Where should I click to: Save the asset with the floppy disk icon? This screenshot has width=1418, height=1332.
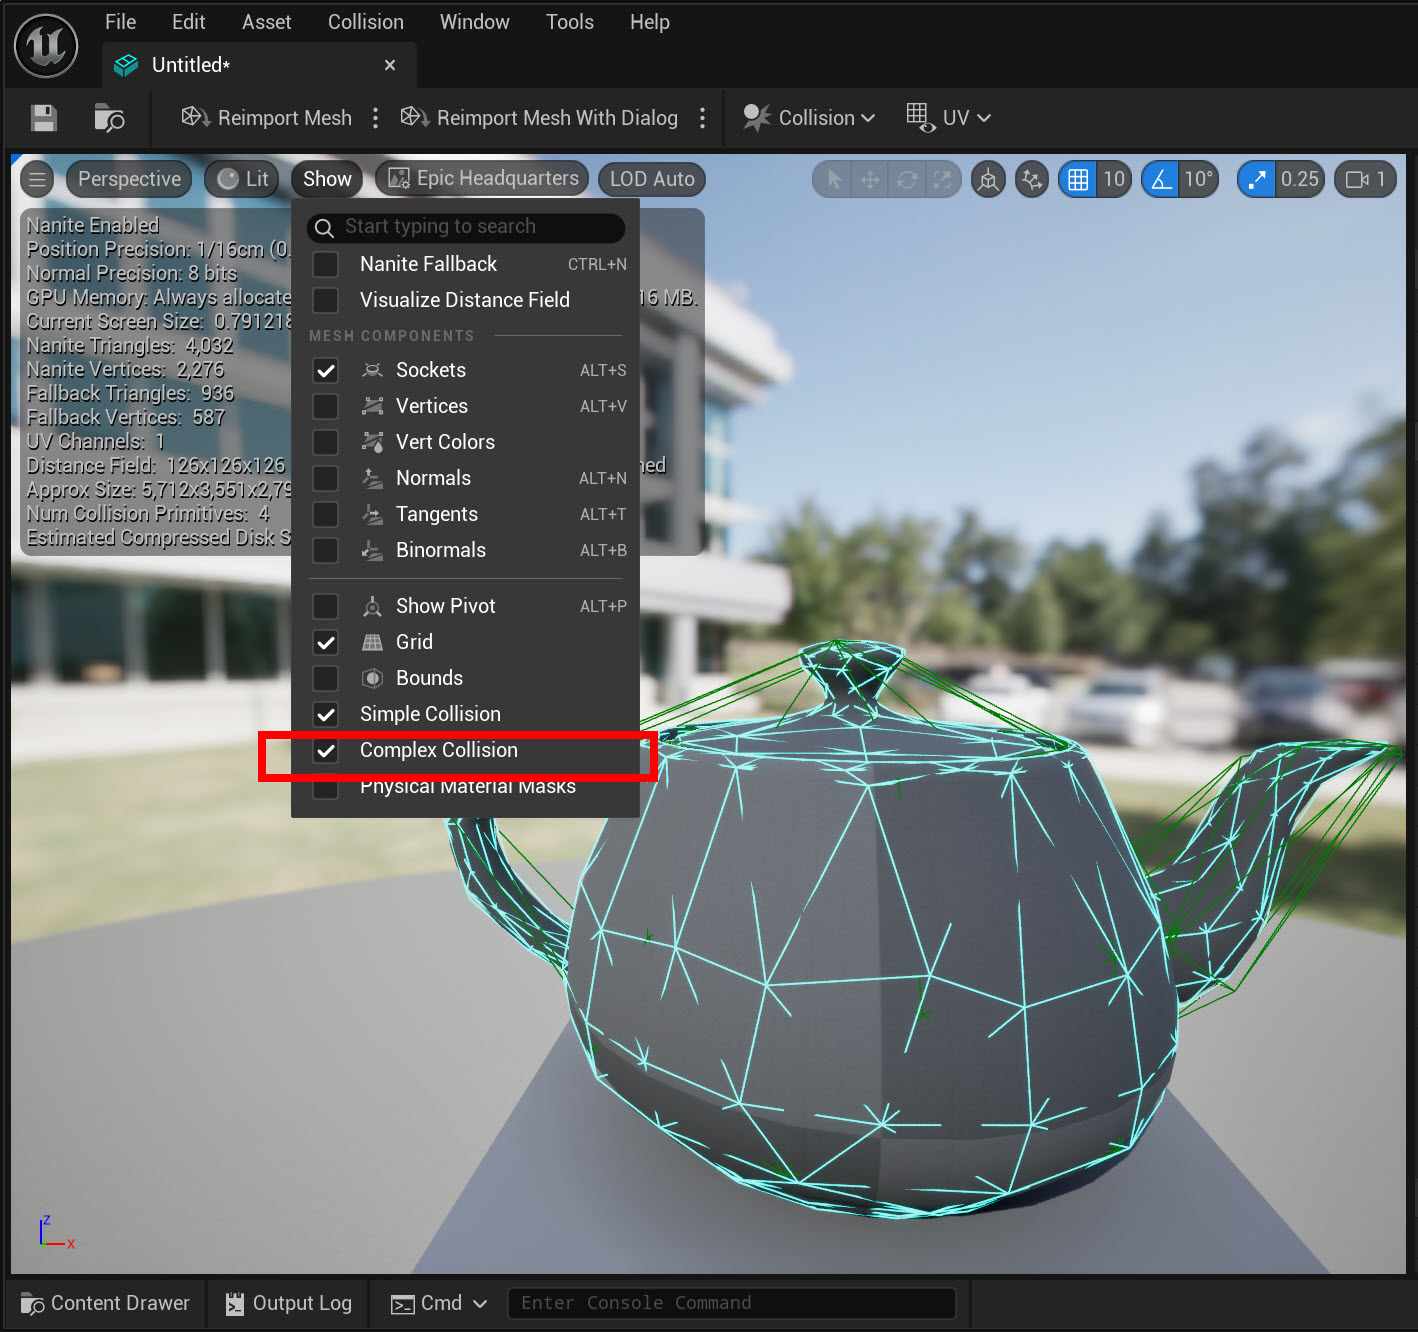coord(43,118)
